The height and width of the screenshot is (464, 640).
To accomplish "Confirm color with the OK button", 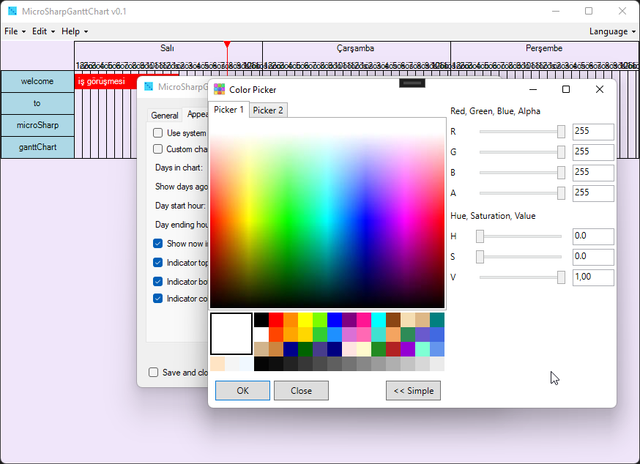I will (243, 390).
